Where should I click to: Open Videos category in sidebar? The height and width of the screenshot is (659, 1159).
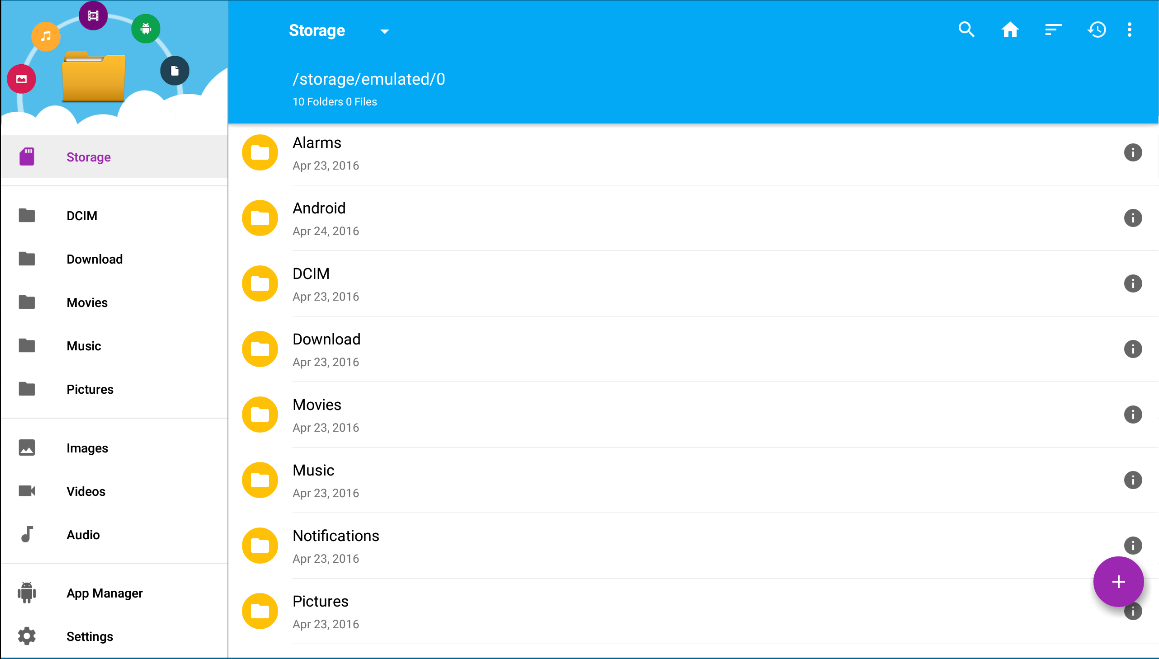point(86,492)
